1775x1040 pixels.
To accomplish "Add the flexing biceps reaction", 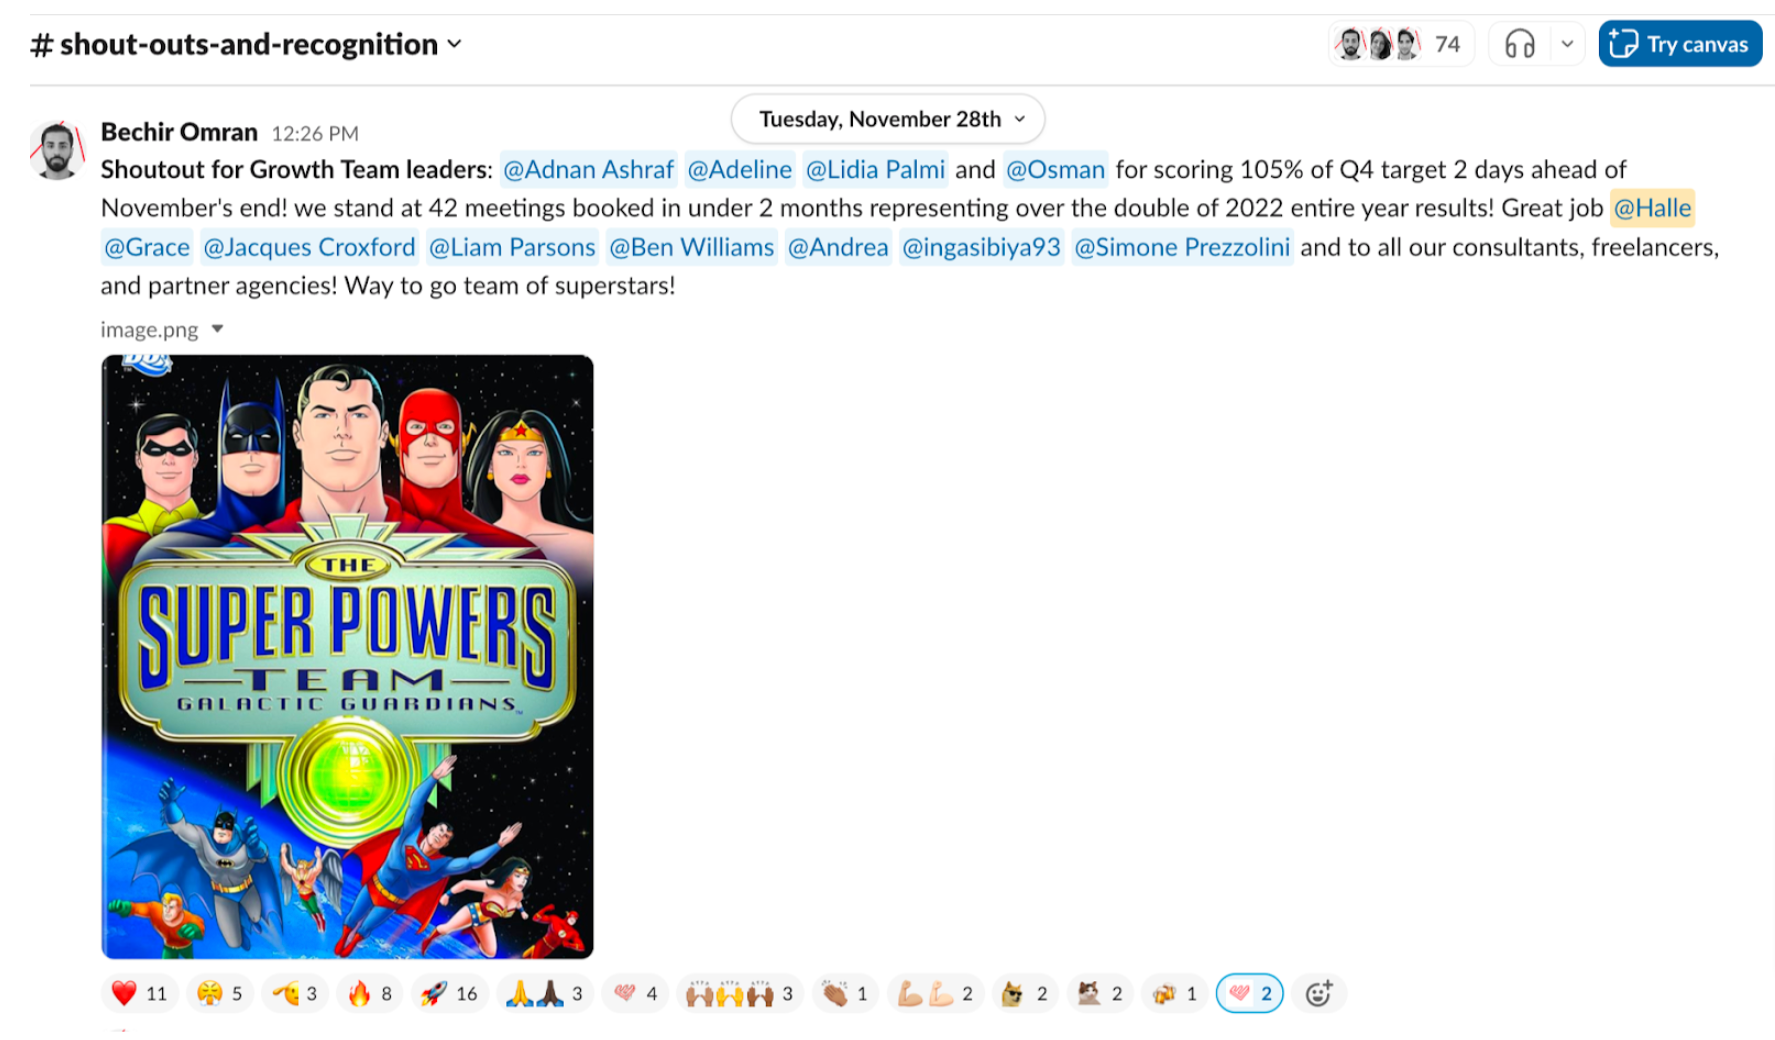I will click(x=936, y=993).
